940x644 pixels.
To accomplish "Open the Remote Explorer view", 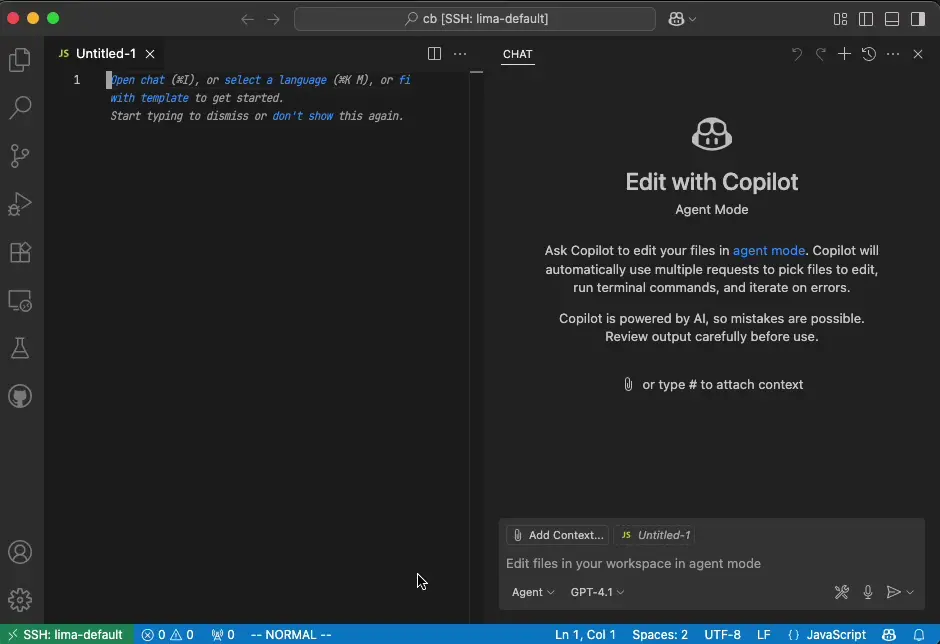I will coord(20,300).
